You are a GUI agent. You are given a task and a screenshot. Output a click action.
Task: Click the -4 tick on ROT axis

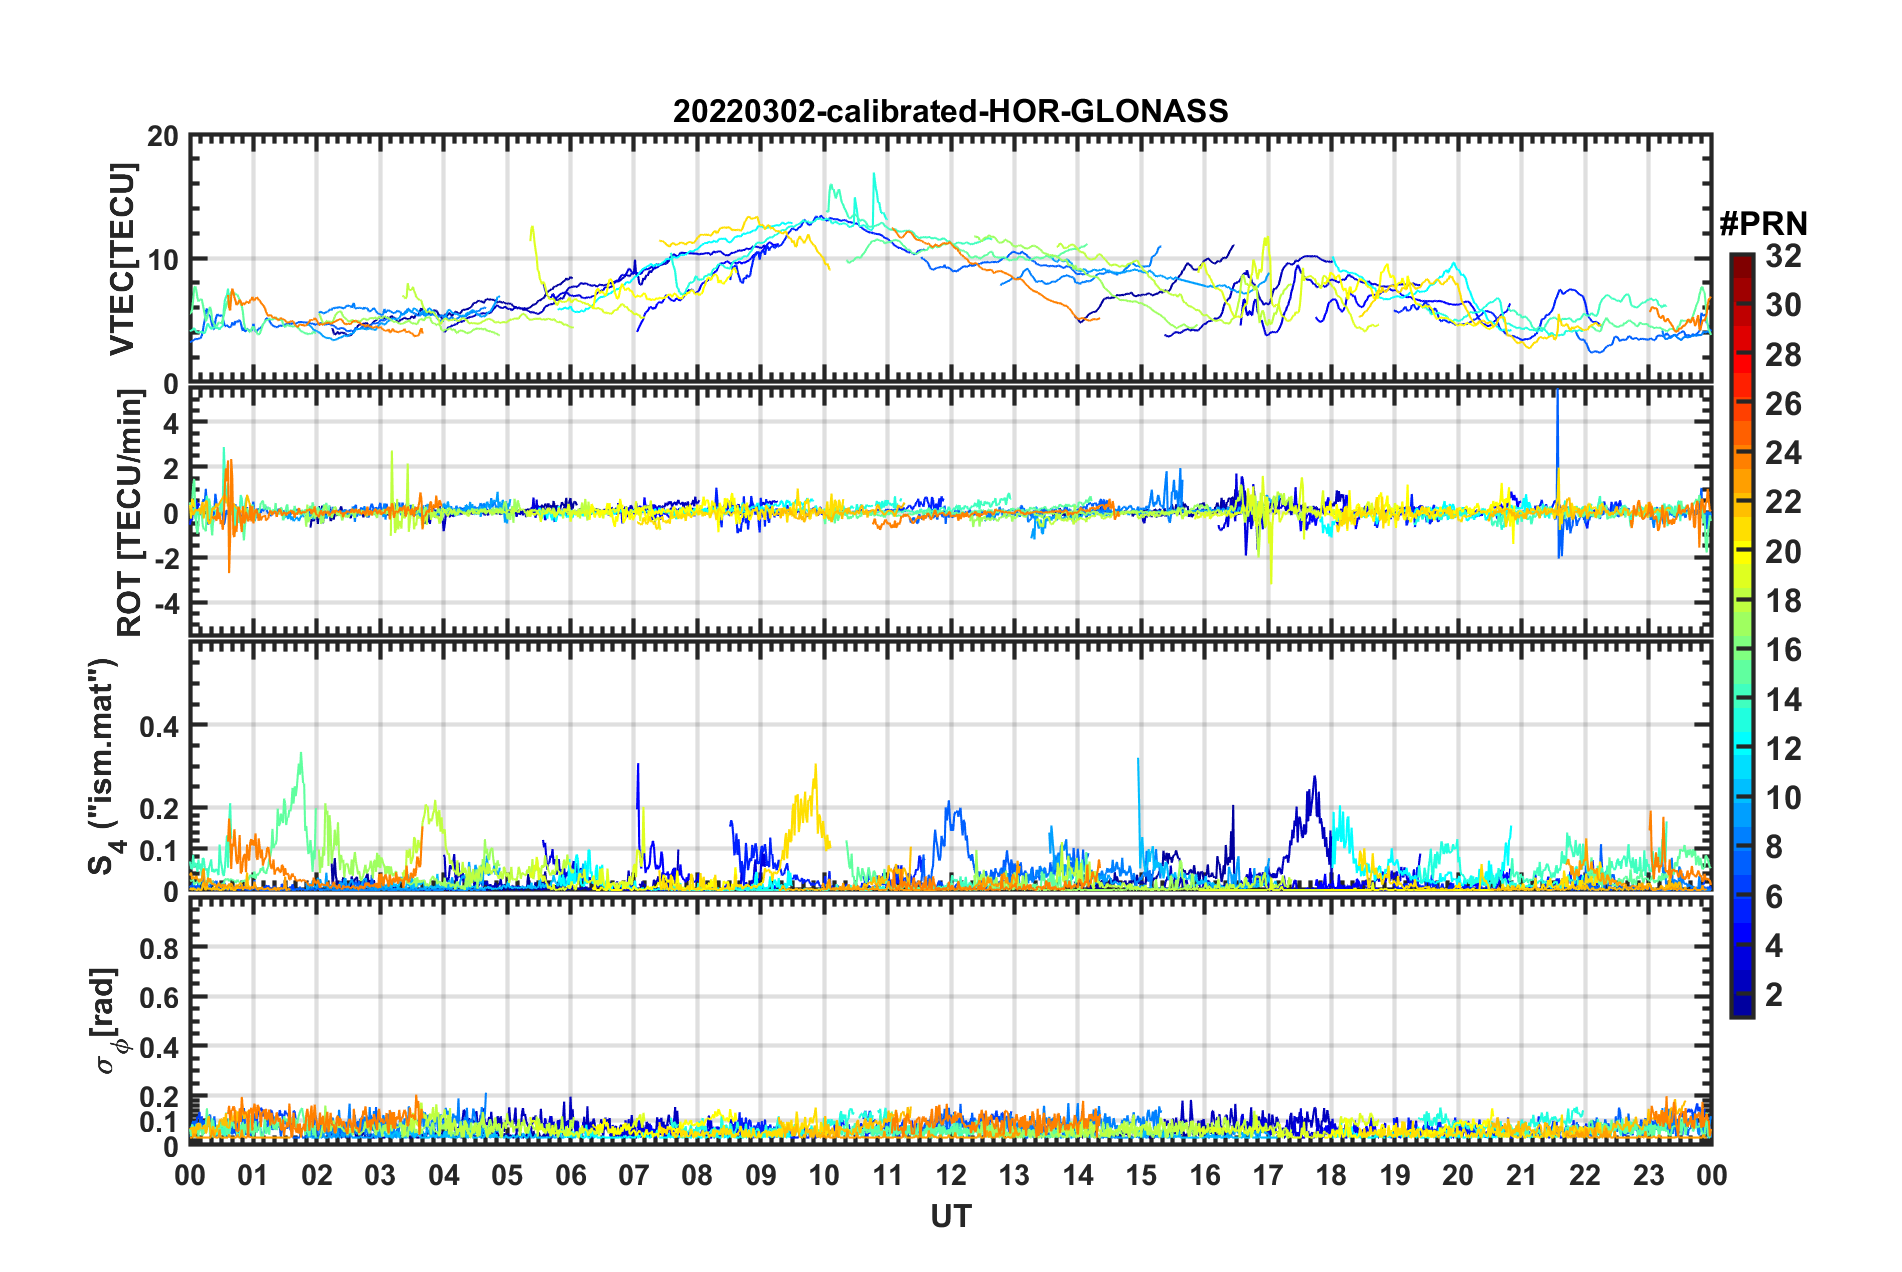166,603
